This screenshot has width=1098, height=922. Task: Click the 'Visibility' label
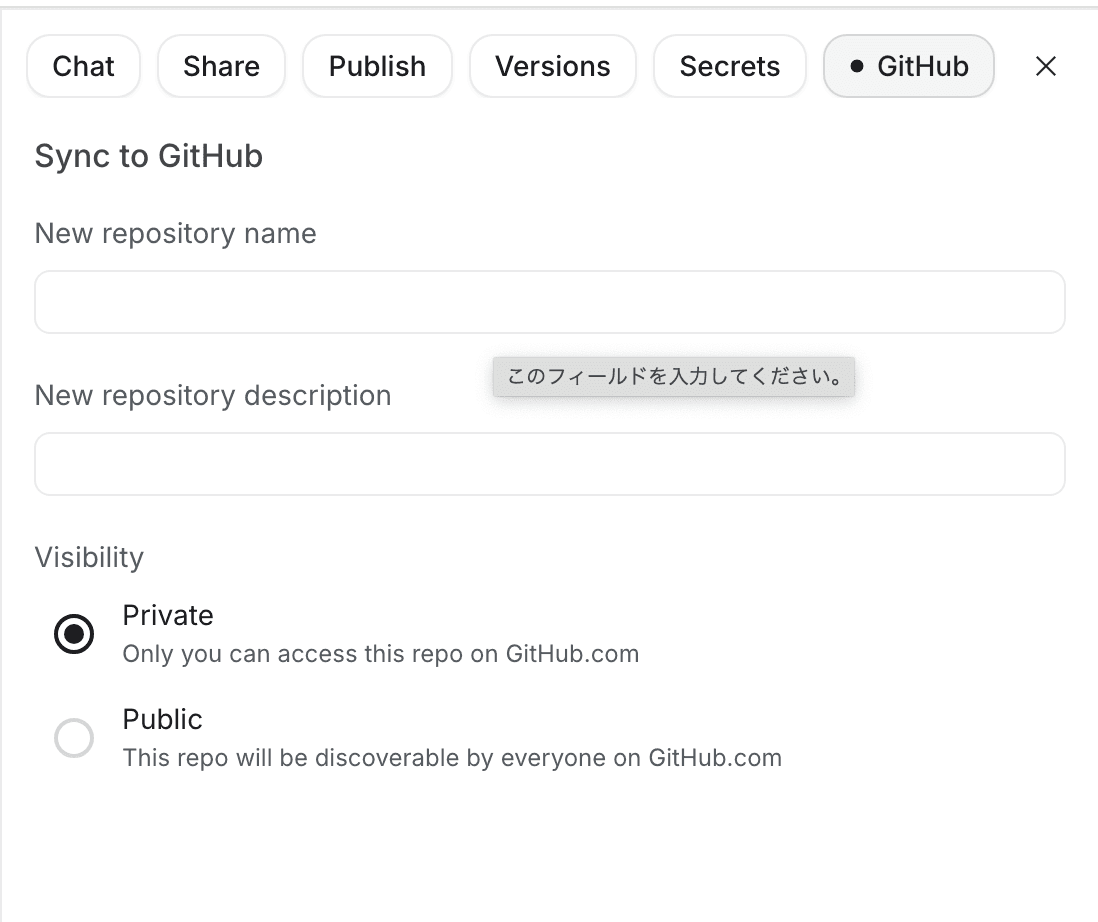pos(89,557)
